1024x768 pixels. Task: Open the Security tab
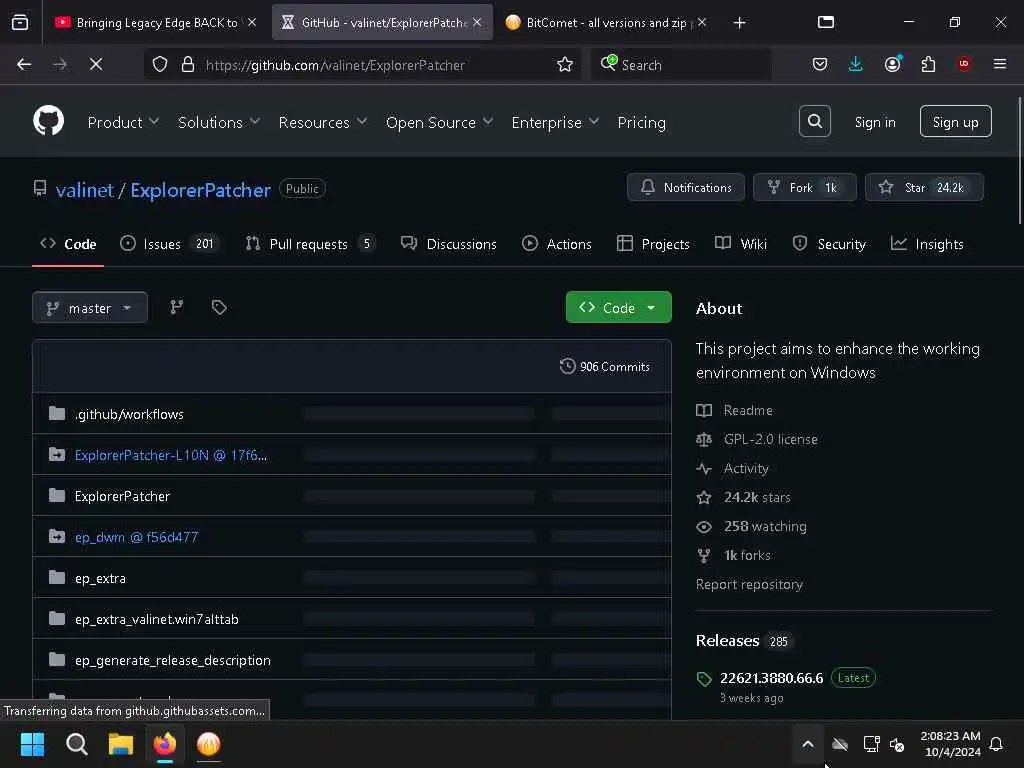click(x=829, y=244)
